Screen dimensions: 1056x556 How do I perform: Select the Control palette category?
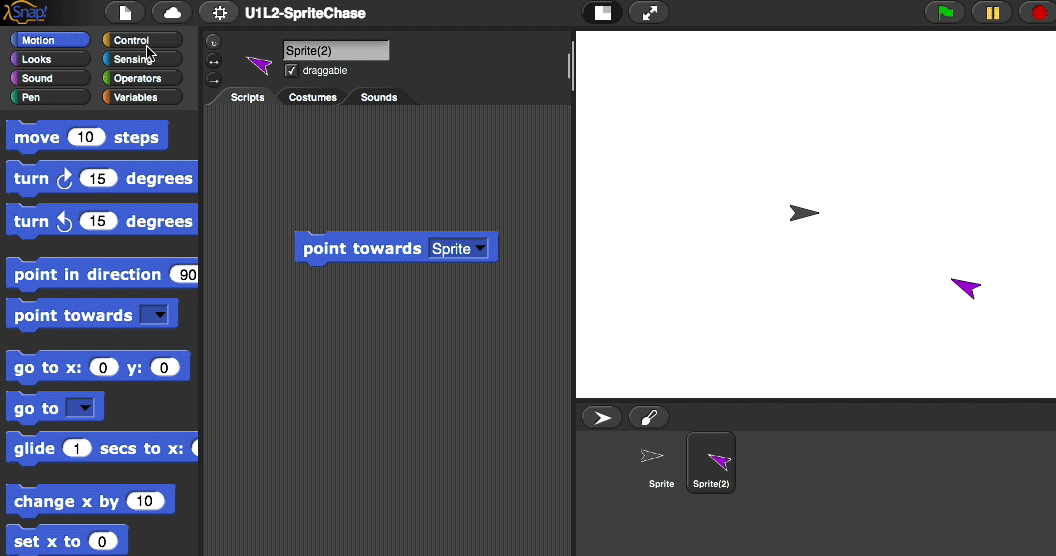coord(142,40)
